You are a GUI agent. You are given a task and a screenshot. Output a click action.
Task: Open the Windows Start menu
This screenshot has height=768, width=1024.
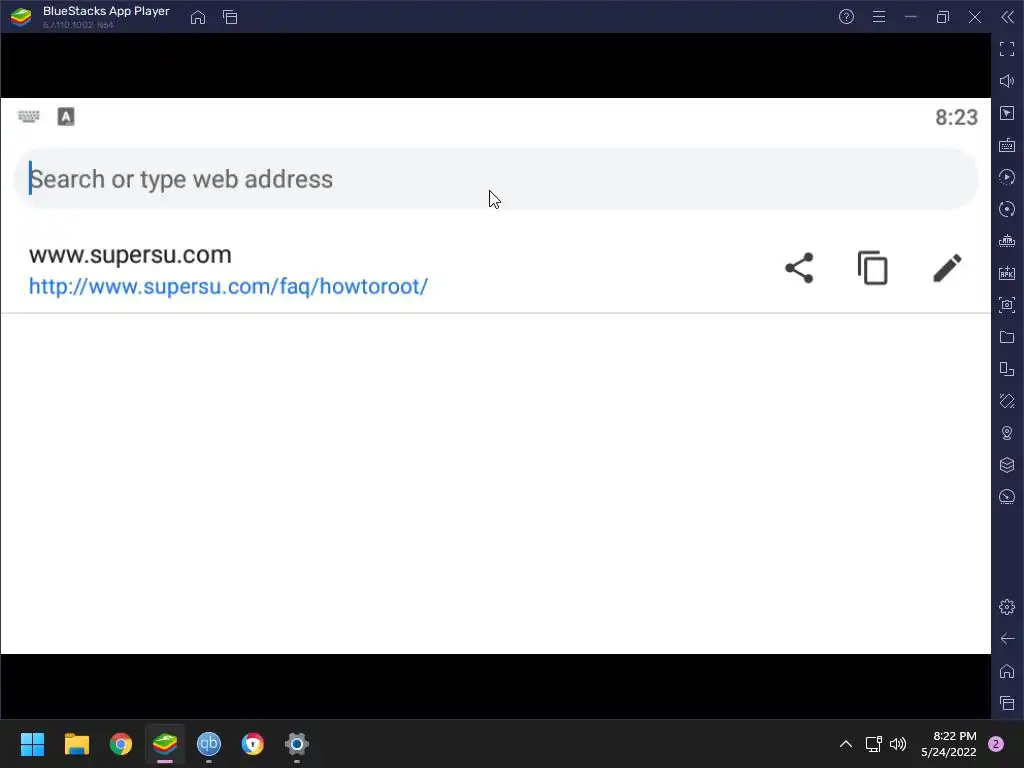coord(32,744)
